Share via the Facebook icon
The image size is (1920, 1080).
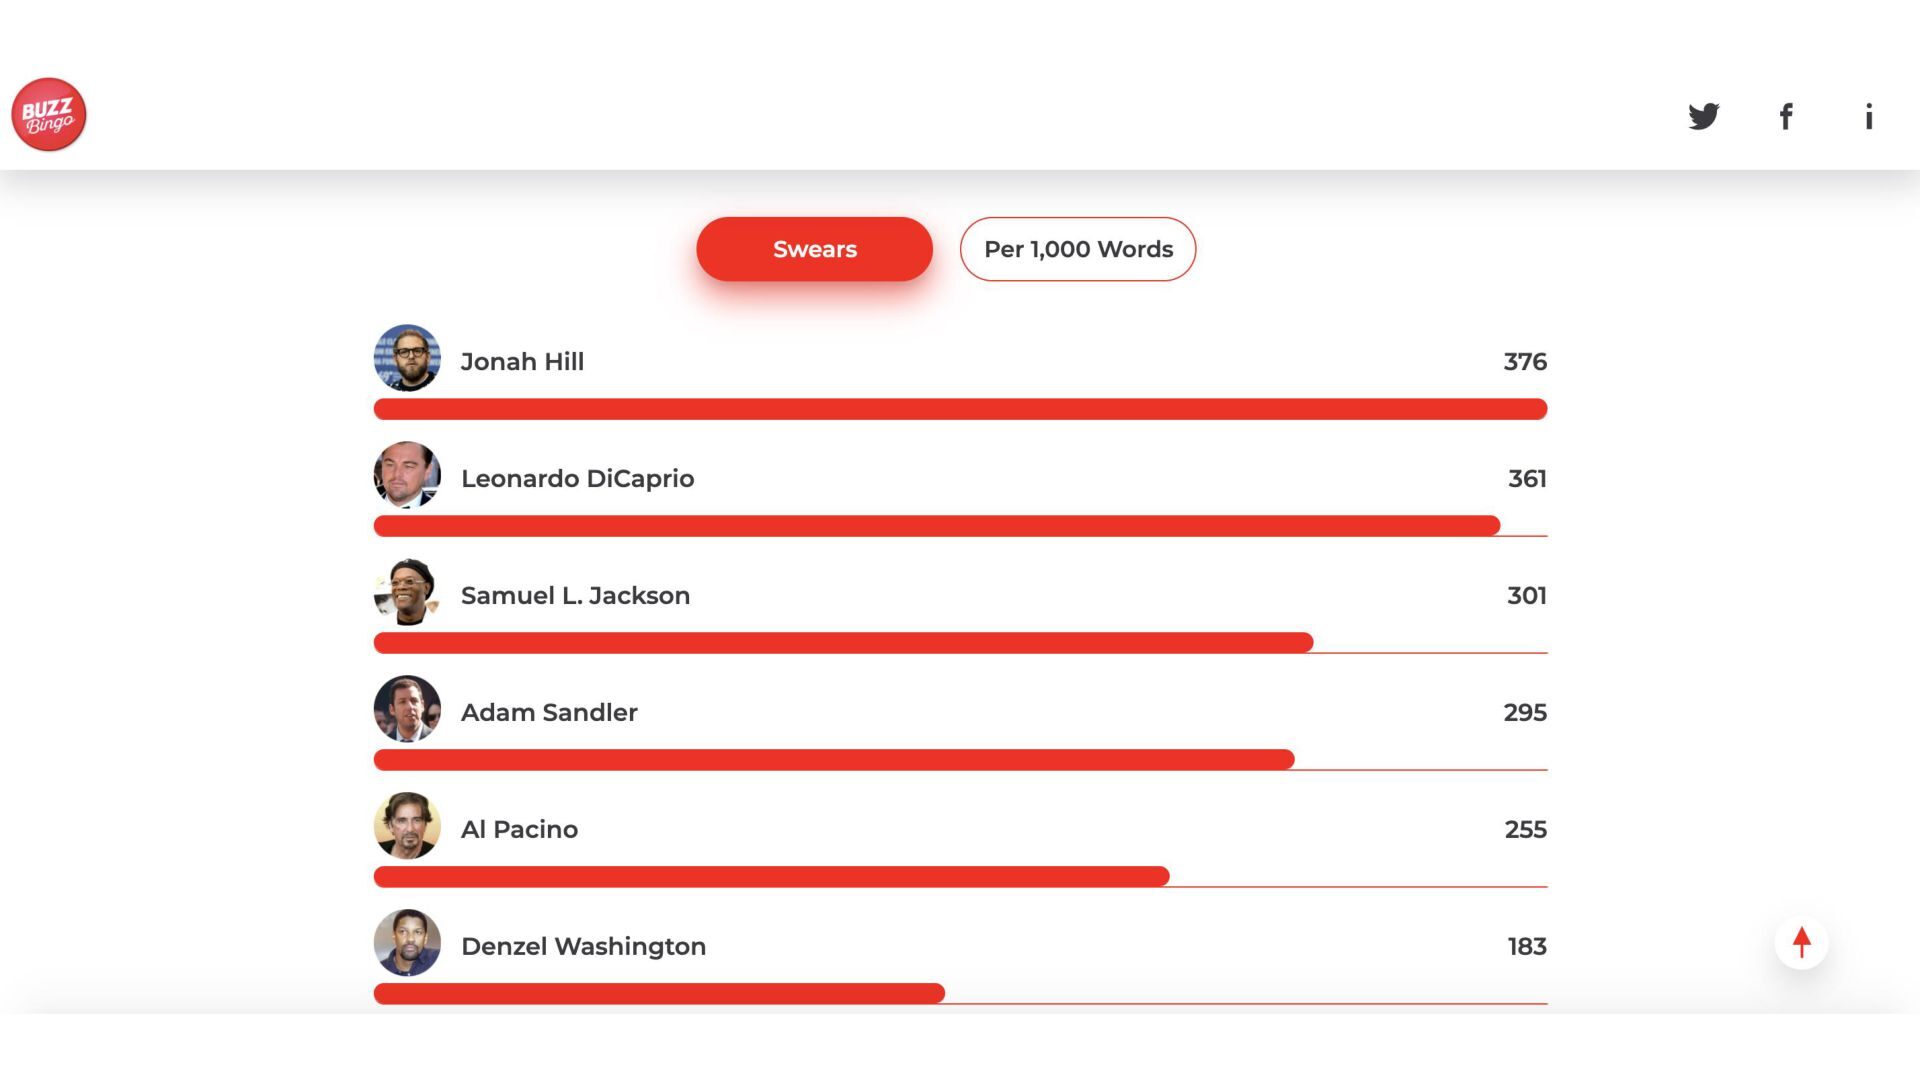(1786, 116)
